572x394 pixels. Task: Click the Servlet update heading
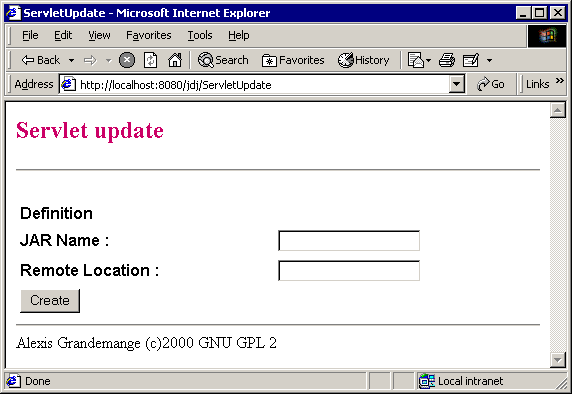90,131
